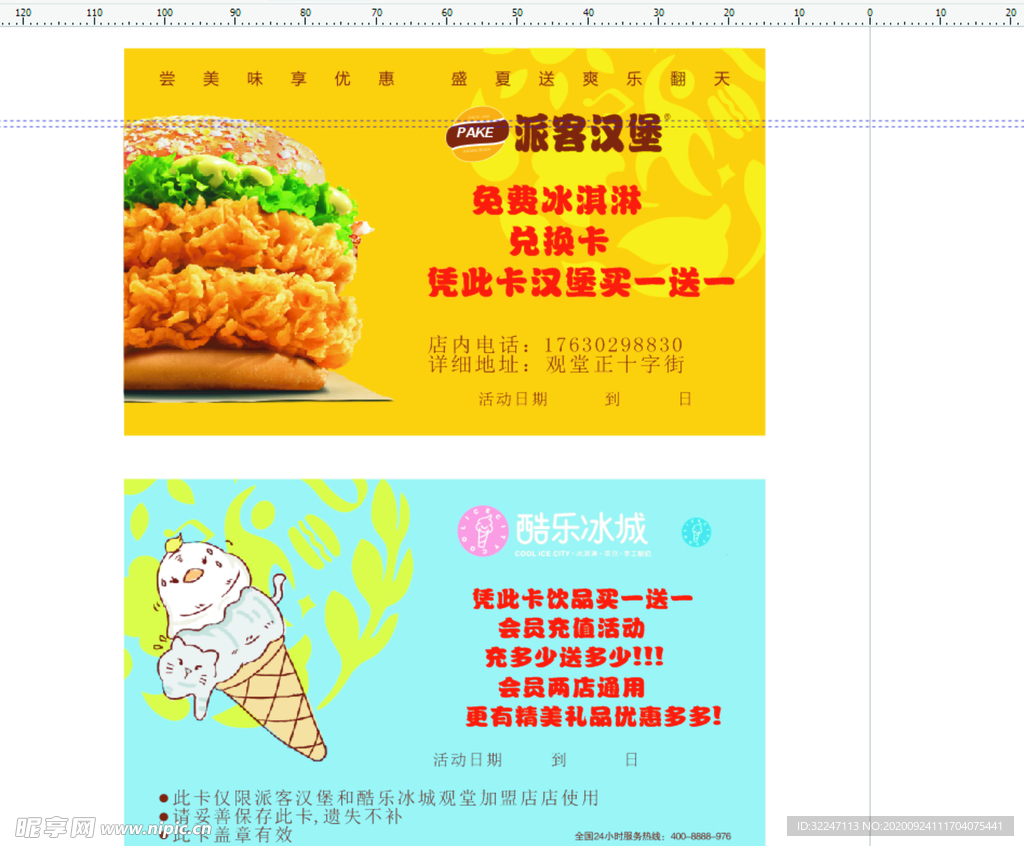Select the 尝美味享优惠 slogan text
The image size is (1024, 846).
pos(277,79)
